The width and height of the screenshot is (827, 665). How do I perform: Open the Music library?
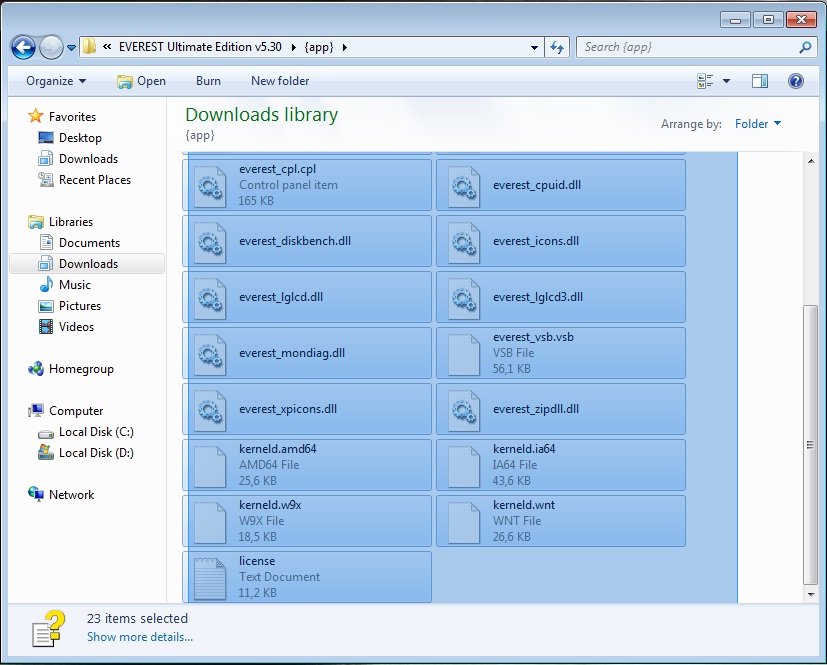75,285
